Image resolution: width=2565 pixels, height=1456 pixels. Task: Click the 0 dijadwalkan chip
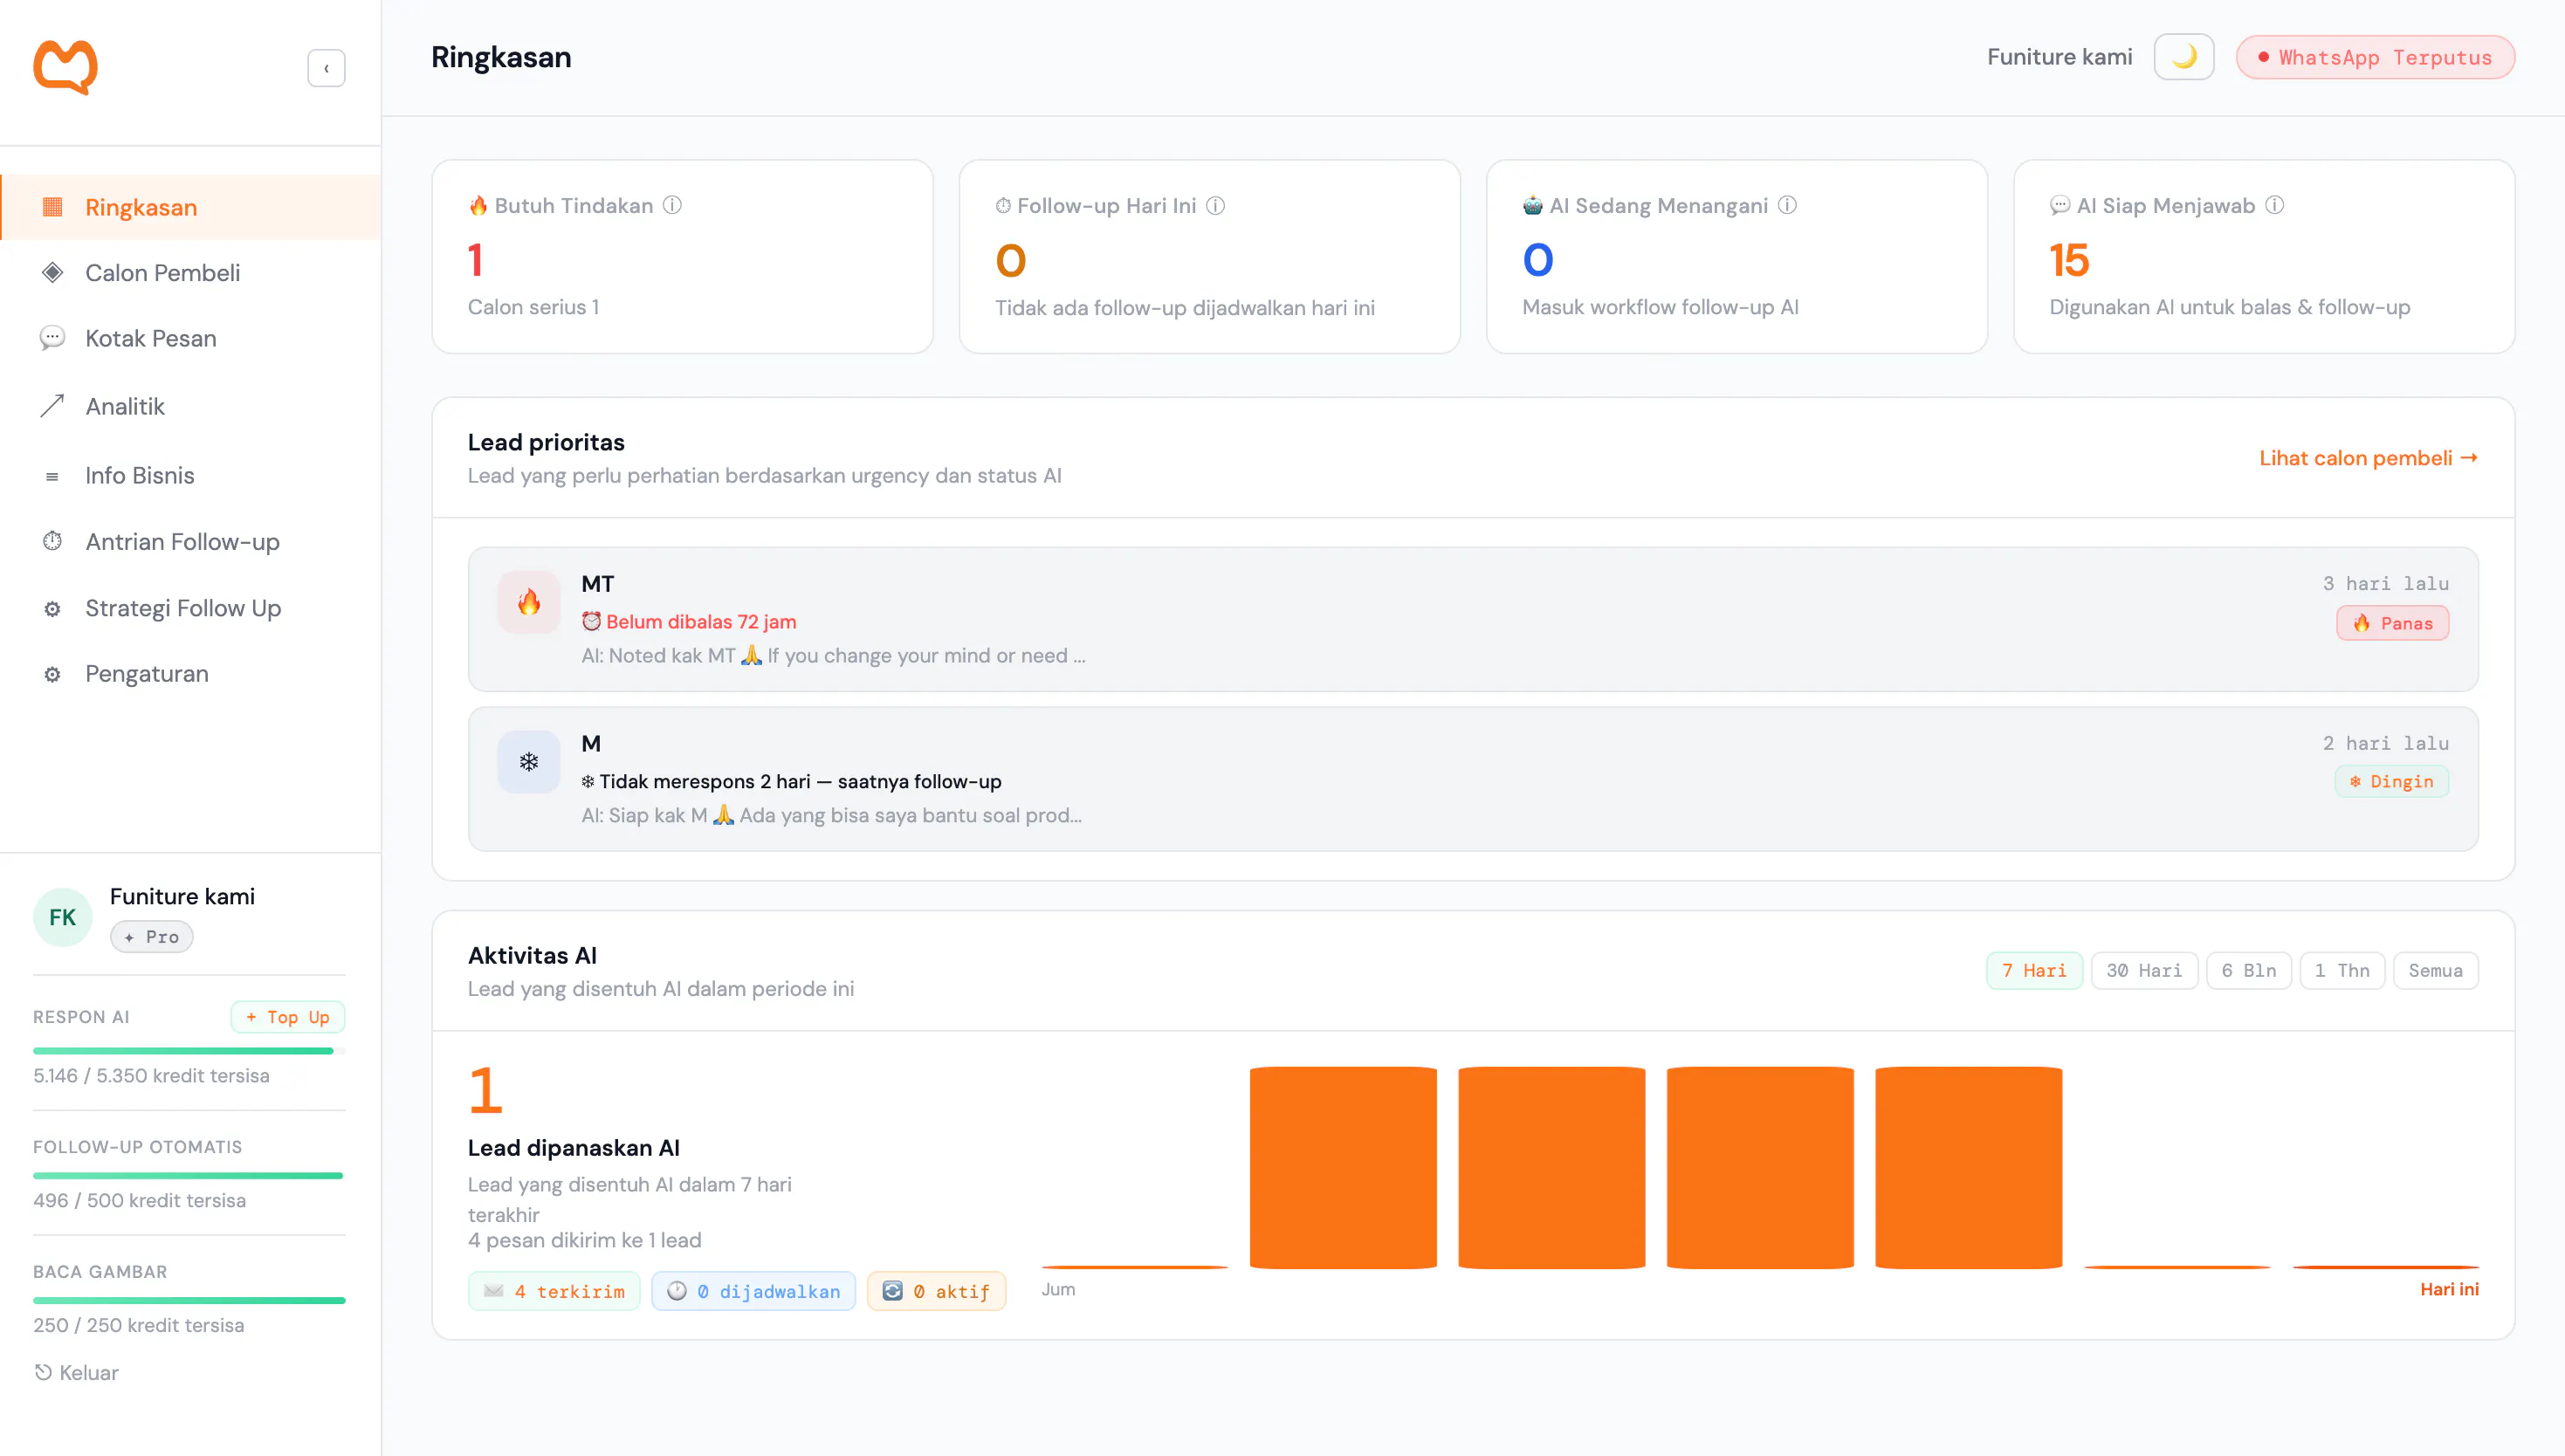[753, 1291]
